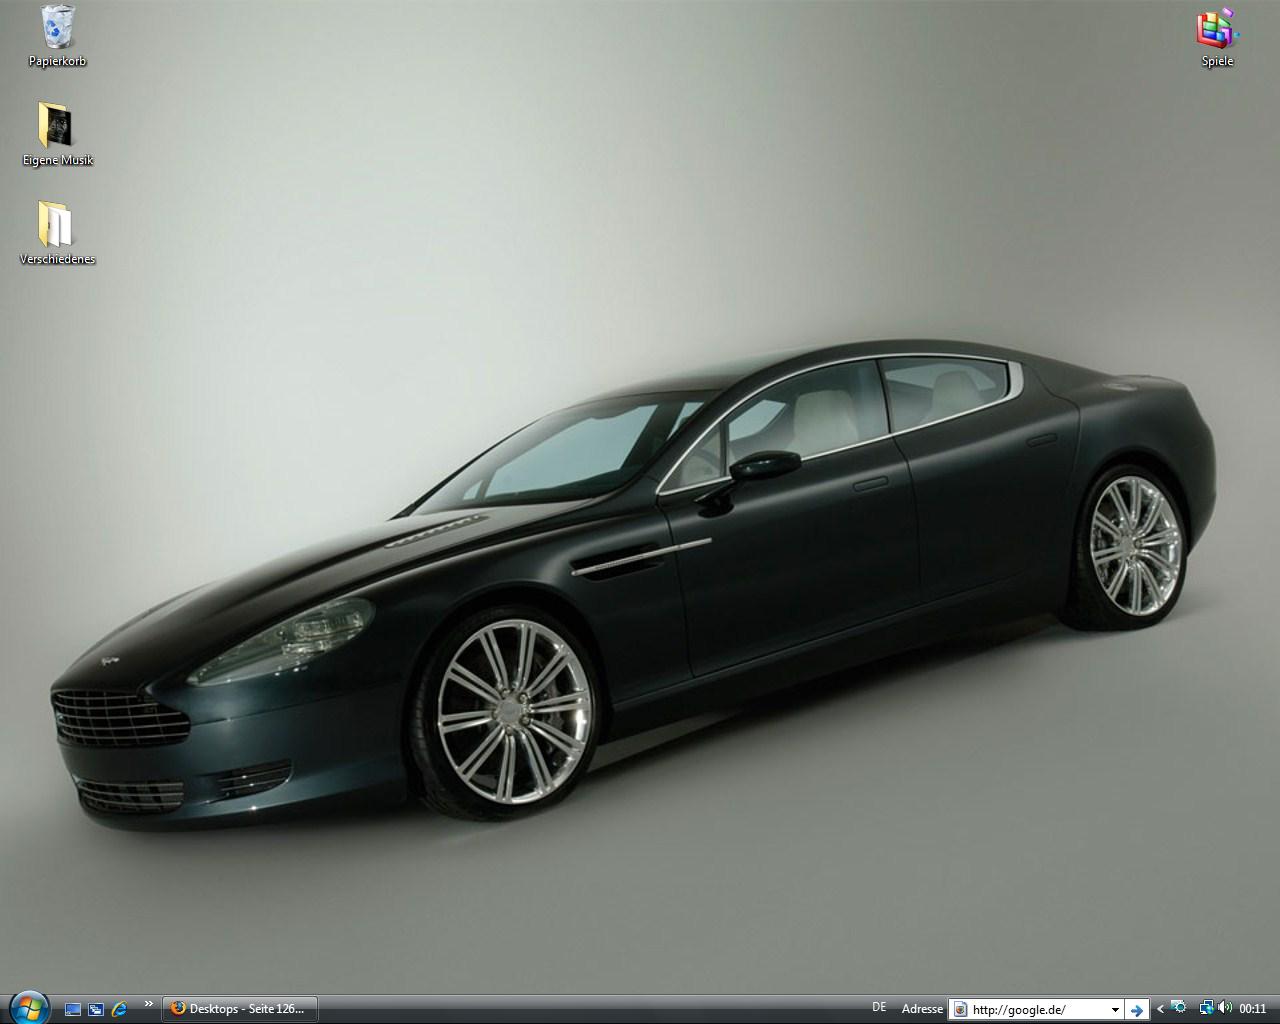Click the Show Desktop quick launch icon

[73, 1009]
